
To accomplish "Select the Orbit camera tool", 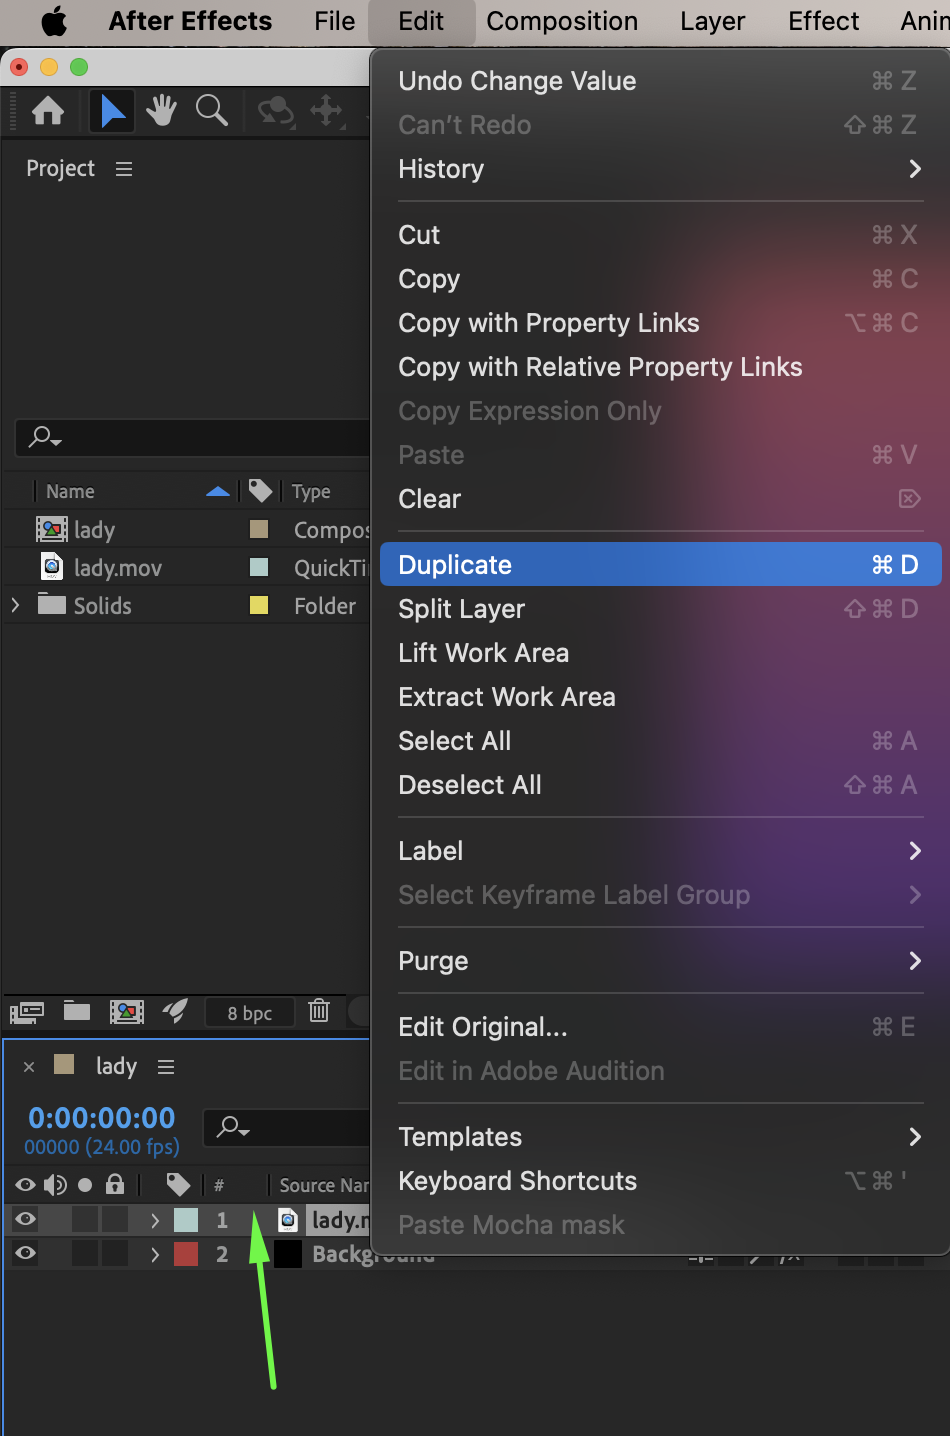I will point(275,110).
